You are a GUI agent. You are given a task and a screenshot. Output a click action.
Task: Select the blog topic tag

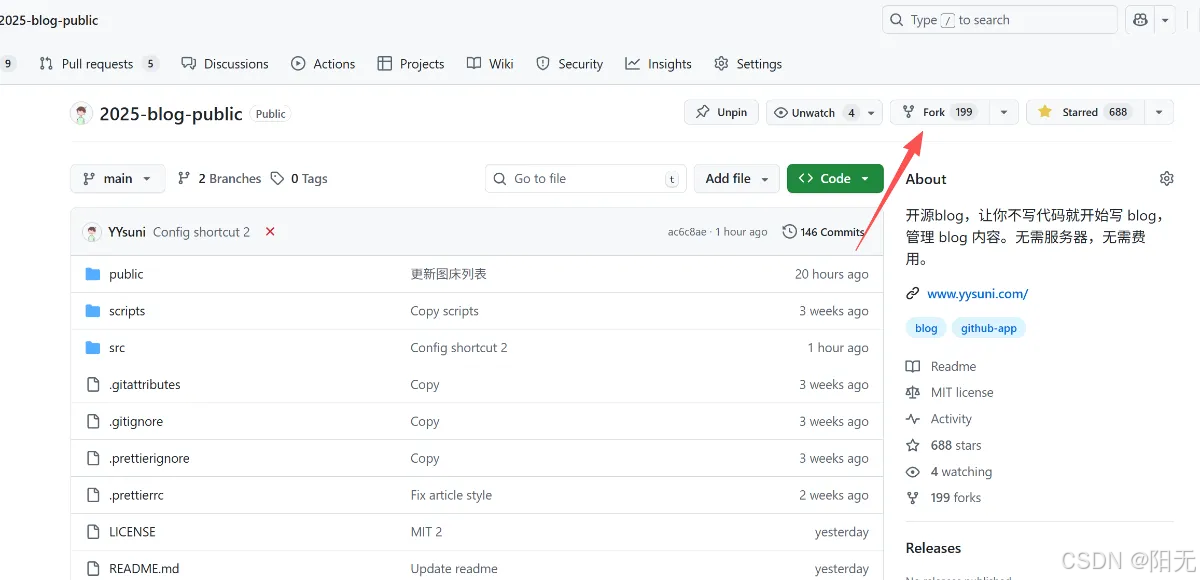(926, 328)
